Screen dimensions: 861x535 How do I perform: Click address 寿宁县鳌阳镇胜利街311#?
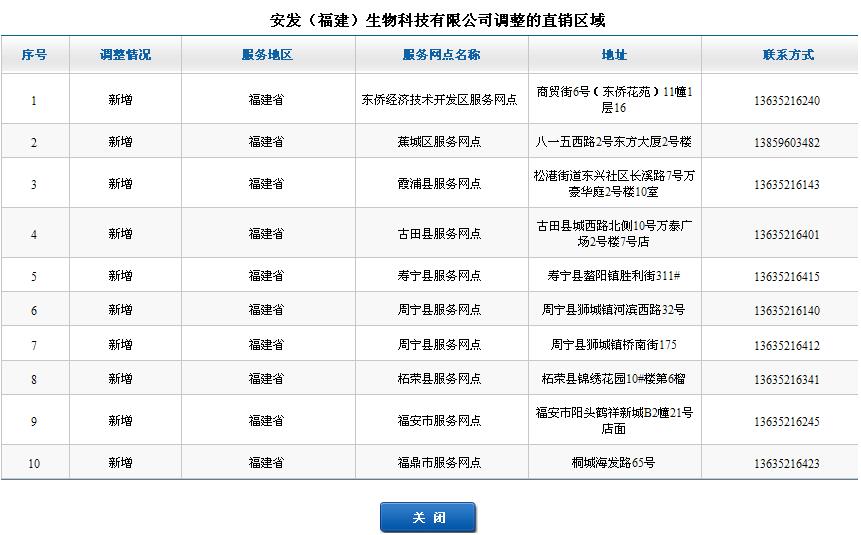coord(614,275)
